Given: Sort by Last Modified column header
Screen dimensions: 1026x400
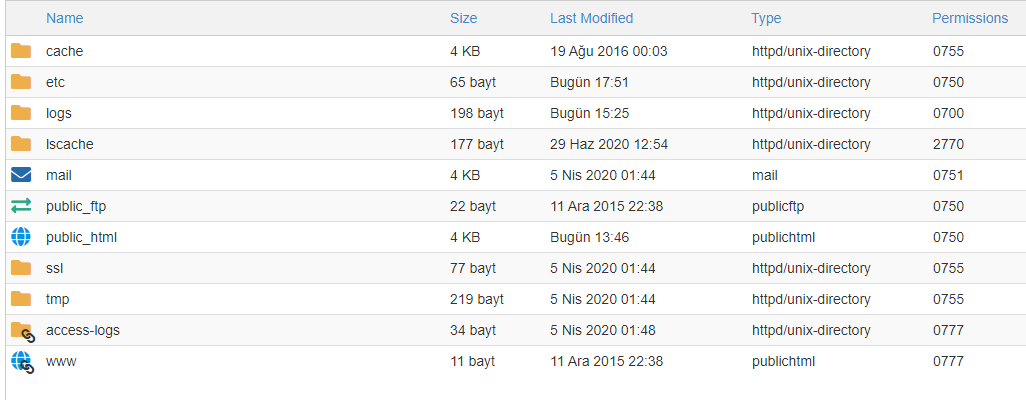Looking at the screenshot, I should tap(592, 18).
